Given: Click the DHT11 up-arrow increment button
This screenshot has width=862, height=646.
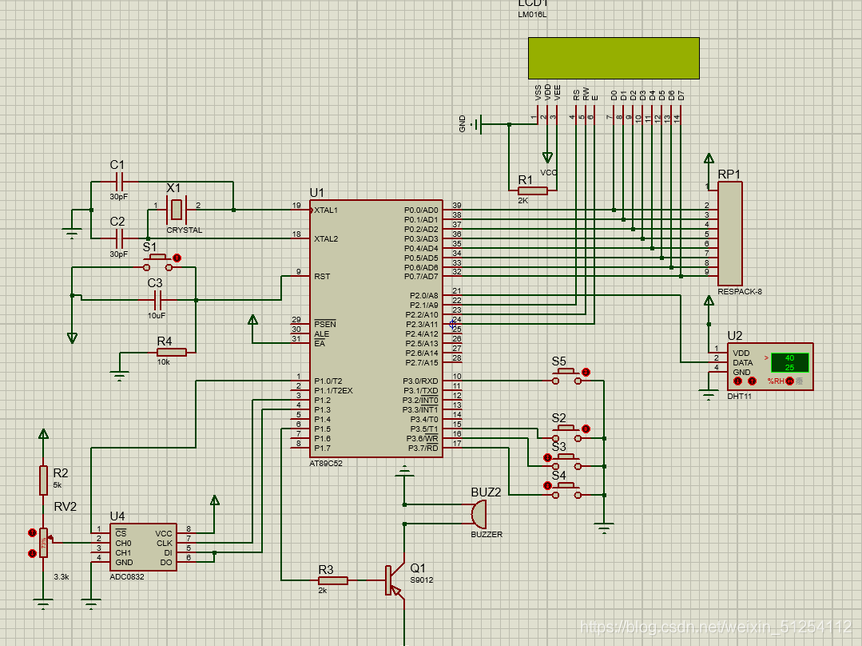Looking at the screenshot, I should [x=752, y=381].
